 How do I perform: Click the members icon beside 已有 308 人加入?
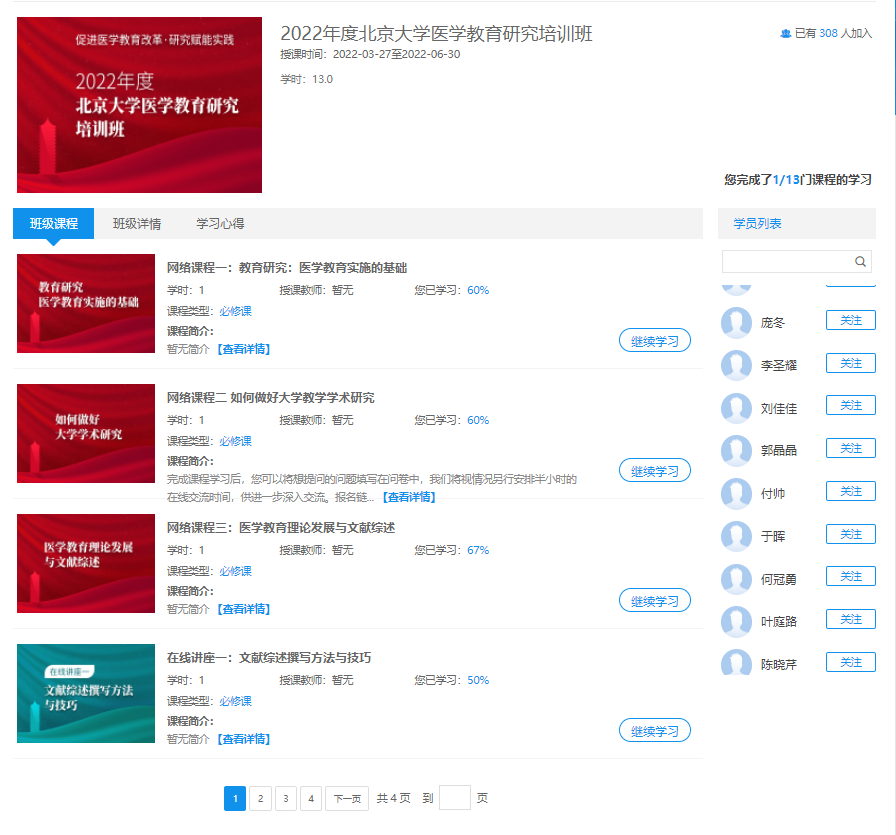click(786, 34)
